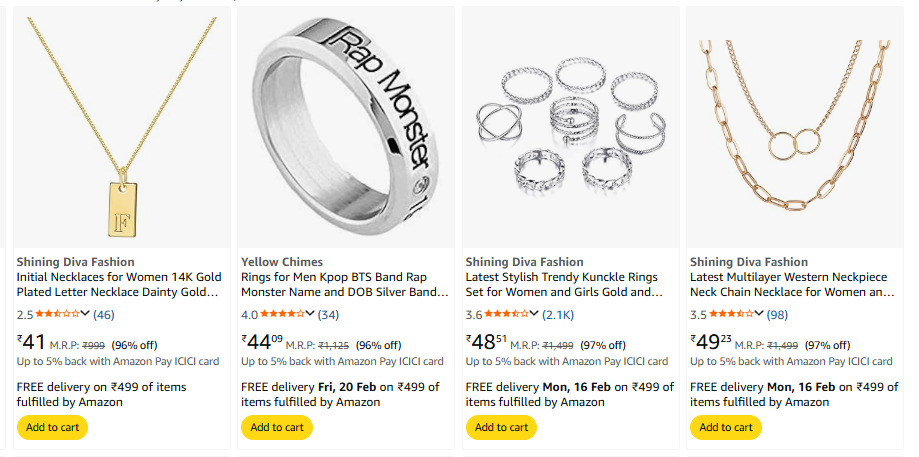Open the silver knuckle rings set image

(570, 128)
